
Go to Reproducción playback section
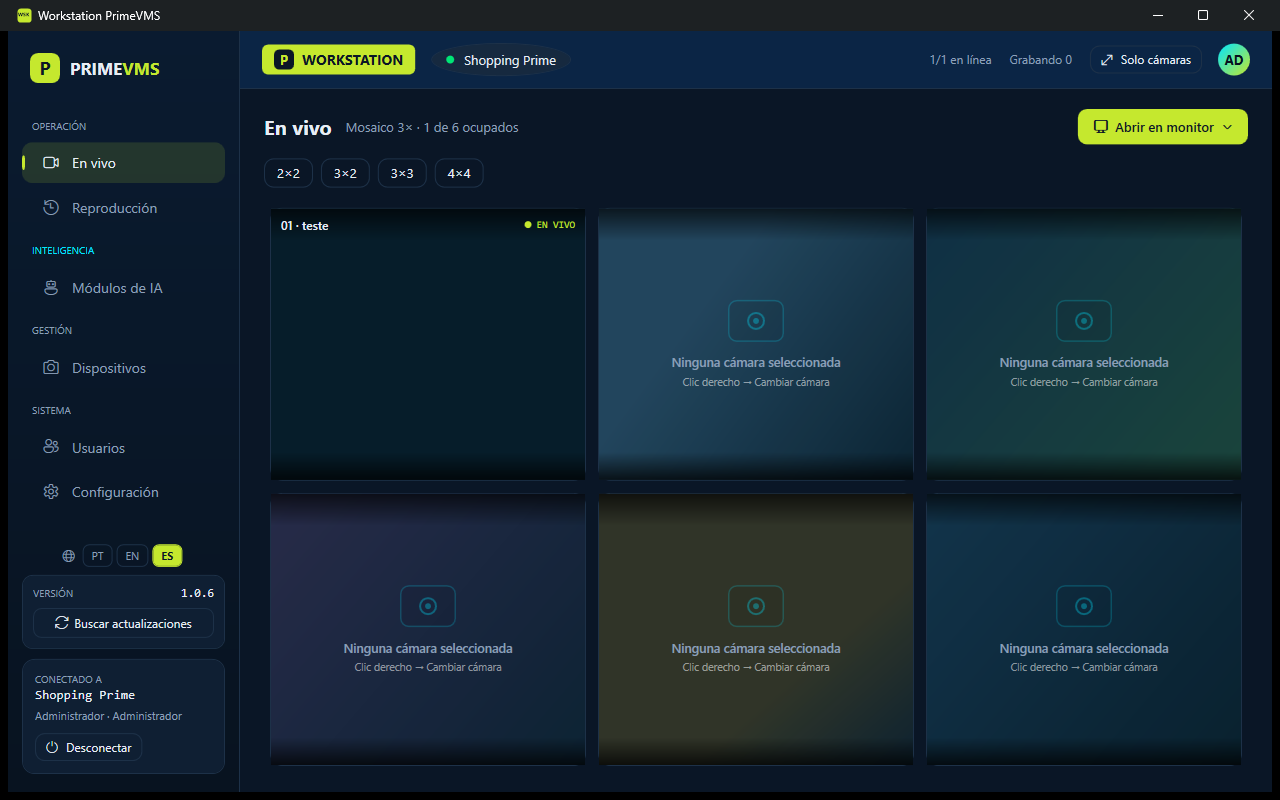123,208
